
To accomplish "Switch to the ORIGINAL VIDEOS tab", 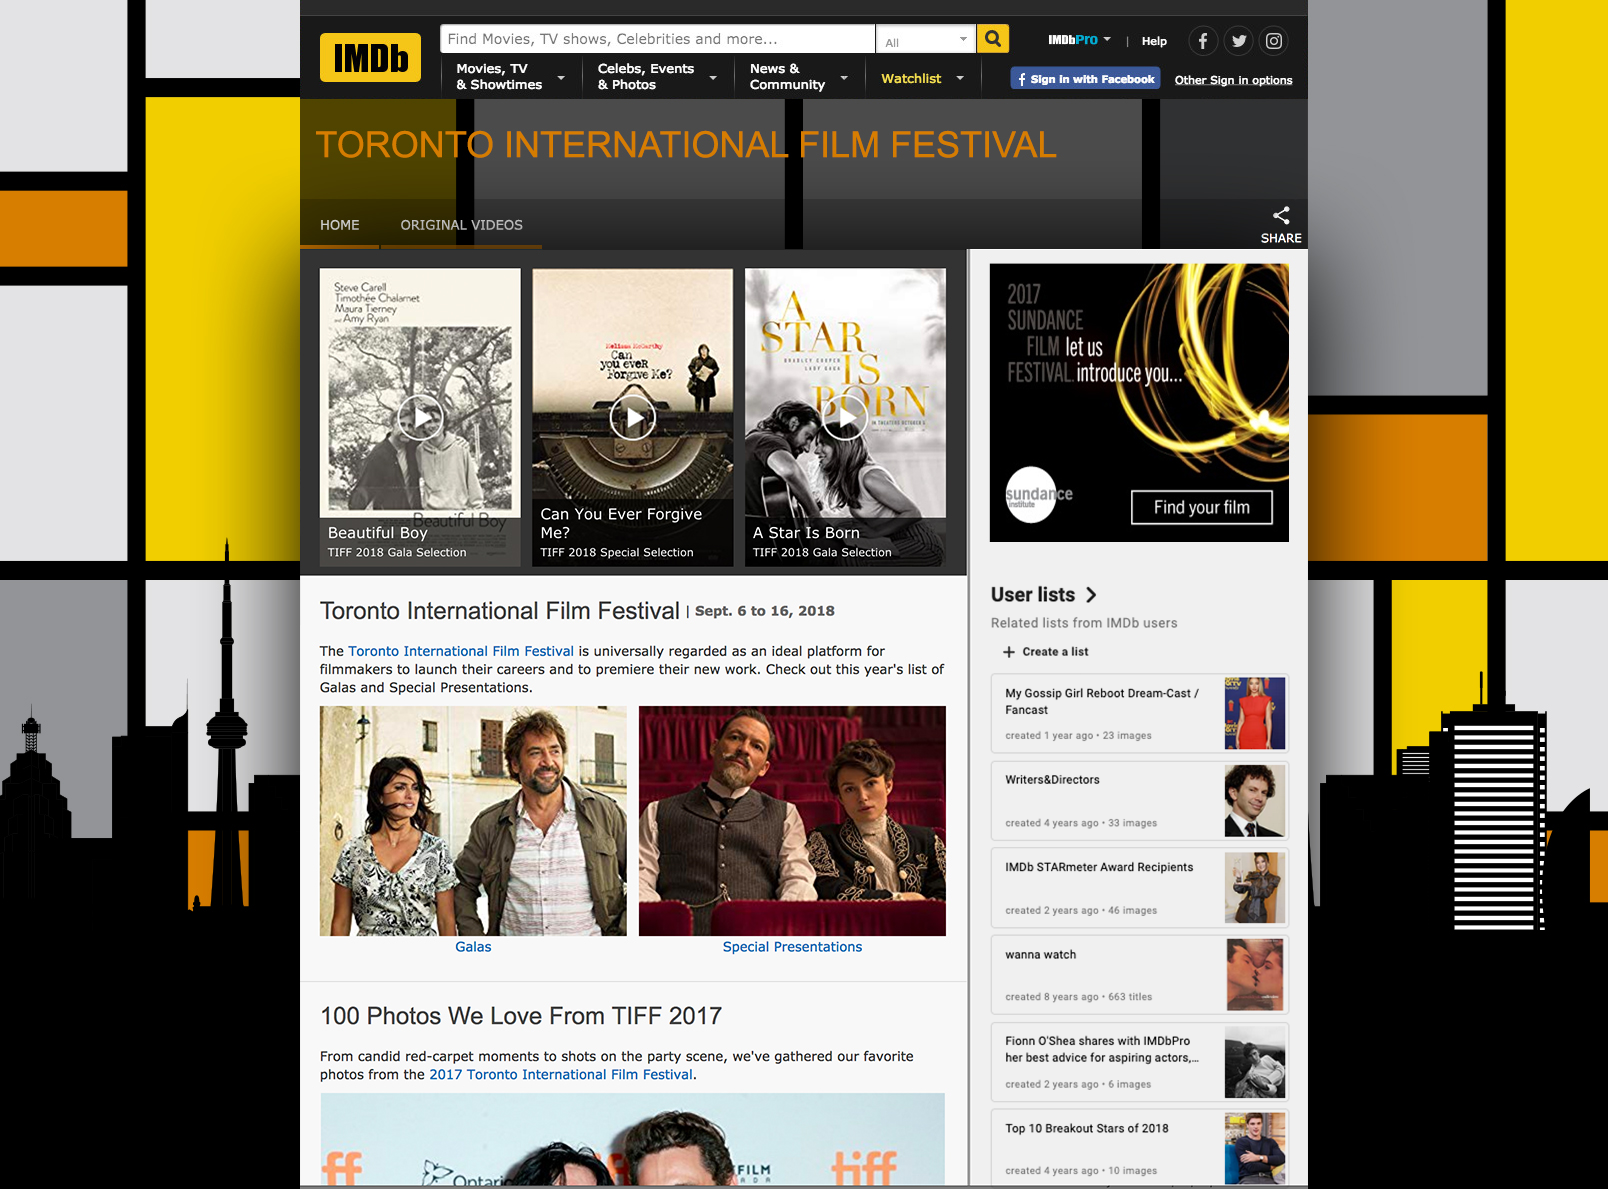I will pyautogui.click(x=462, y=225).
